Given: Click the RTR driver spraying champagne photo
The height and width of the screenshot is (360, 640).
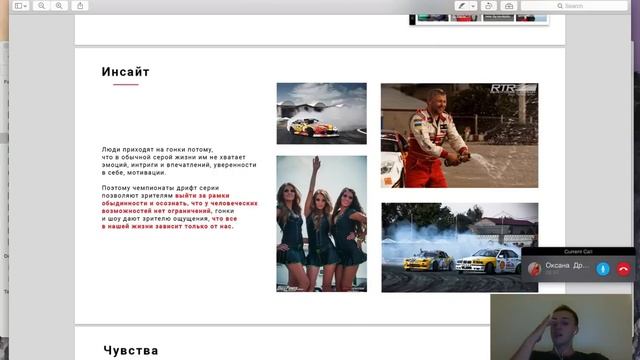Looking at the screenshot, I should coord(460,136).
